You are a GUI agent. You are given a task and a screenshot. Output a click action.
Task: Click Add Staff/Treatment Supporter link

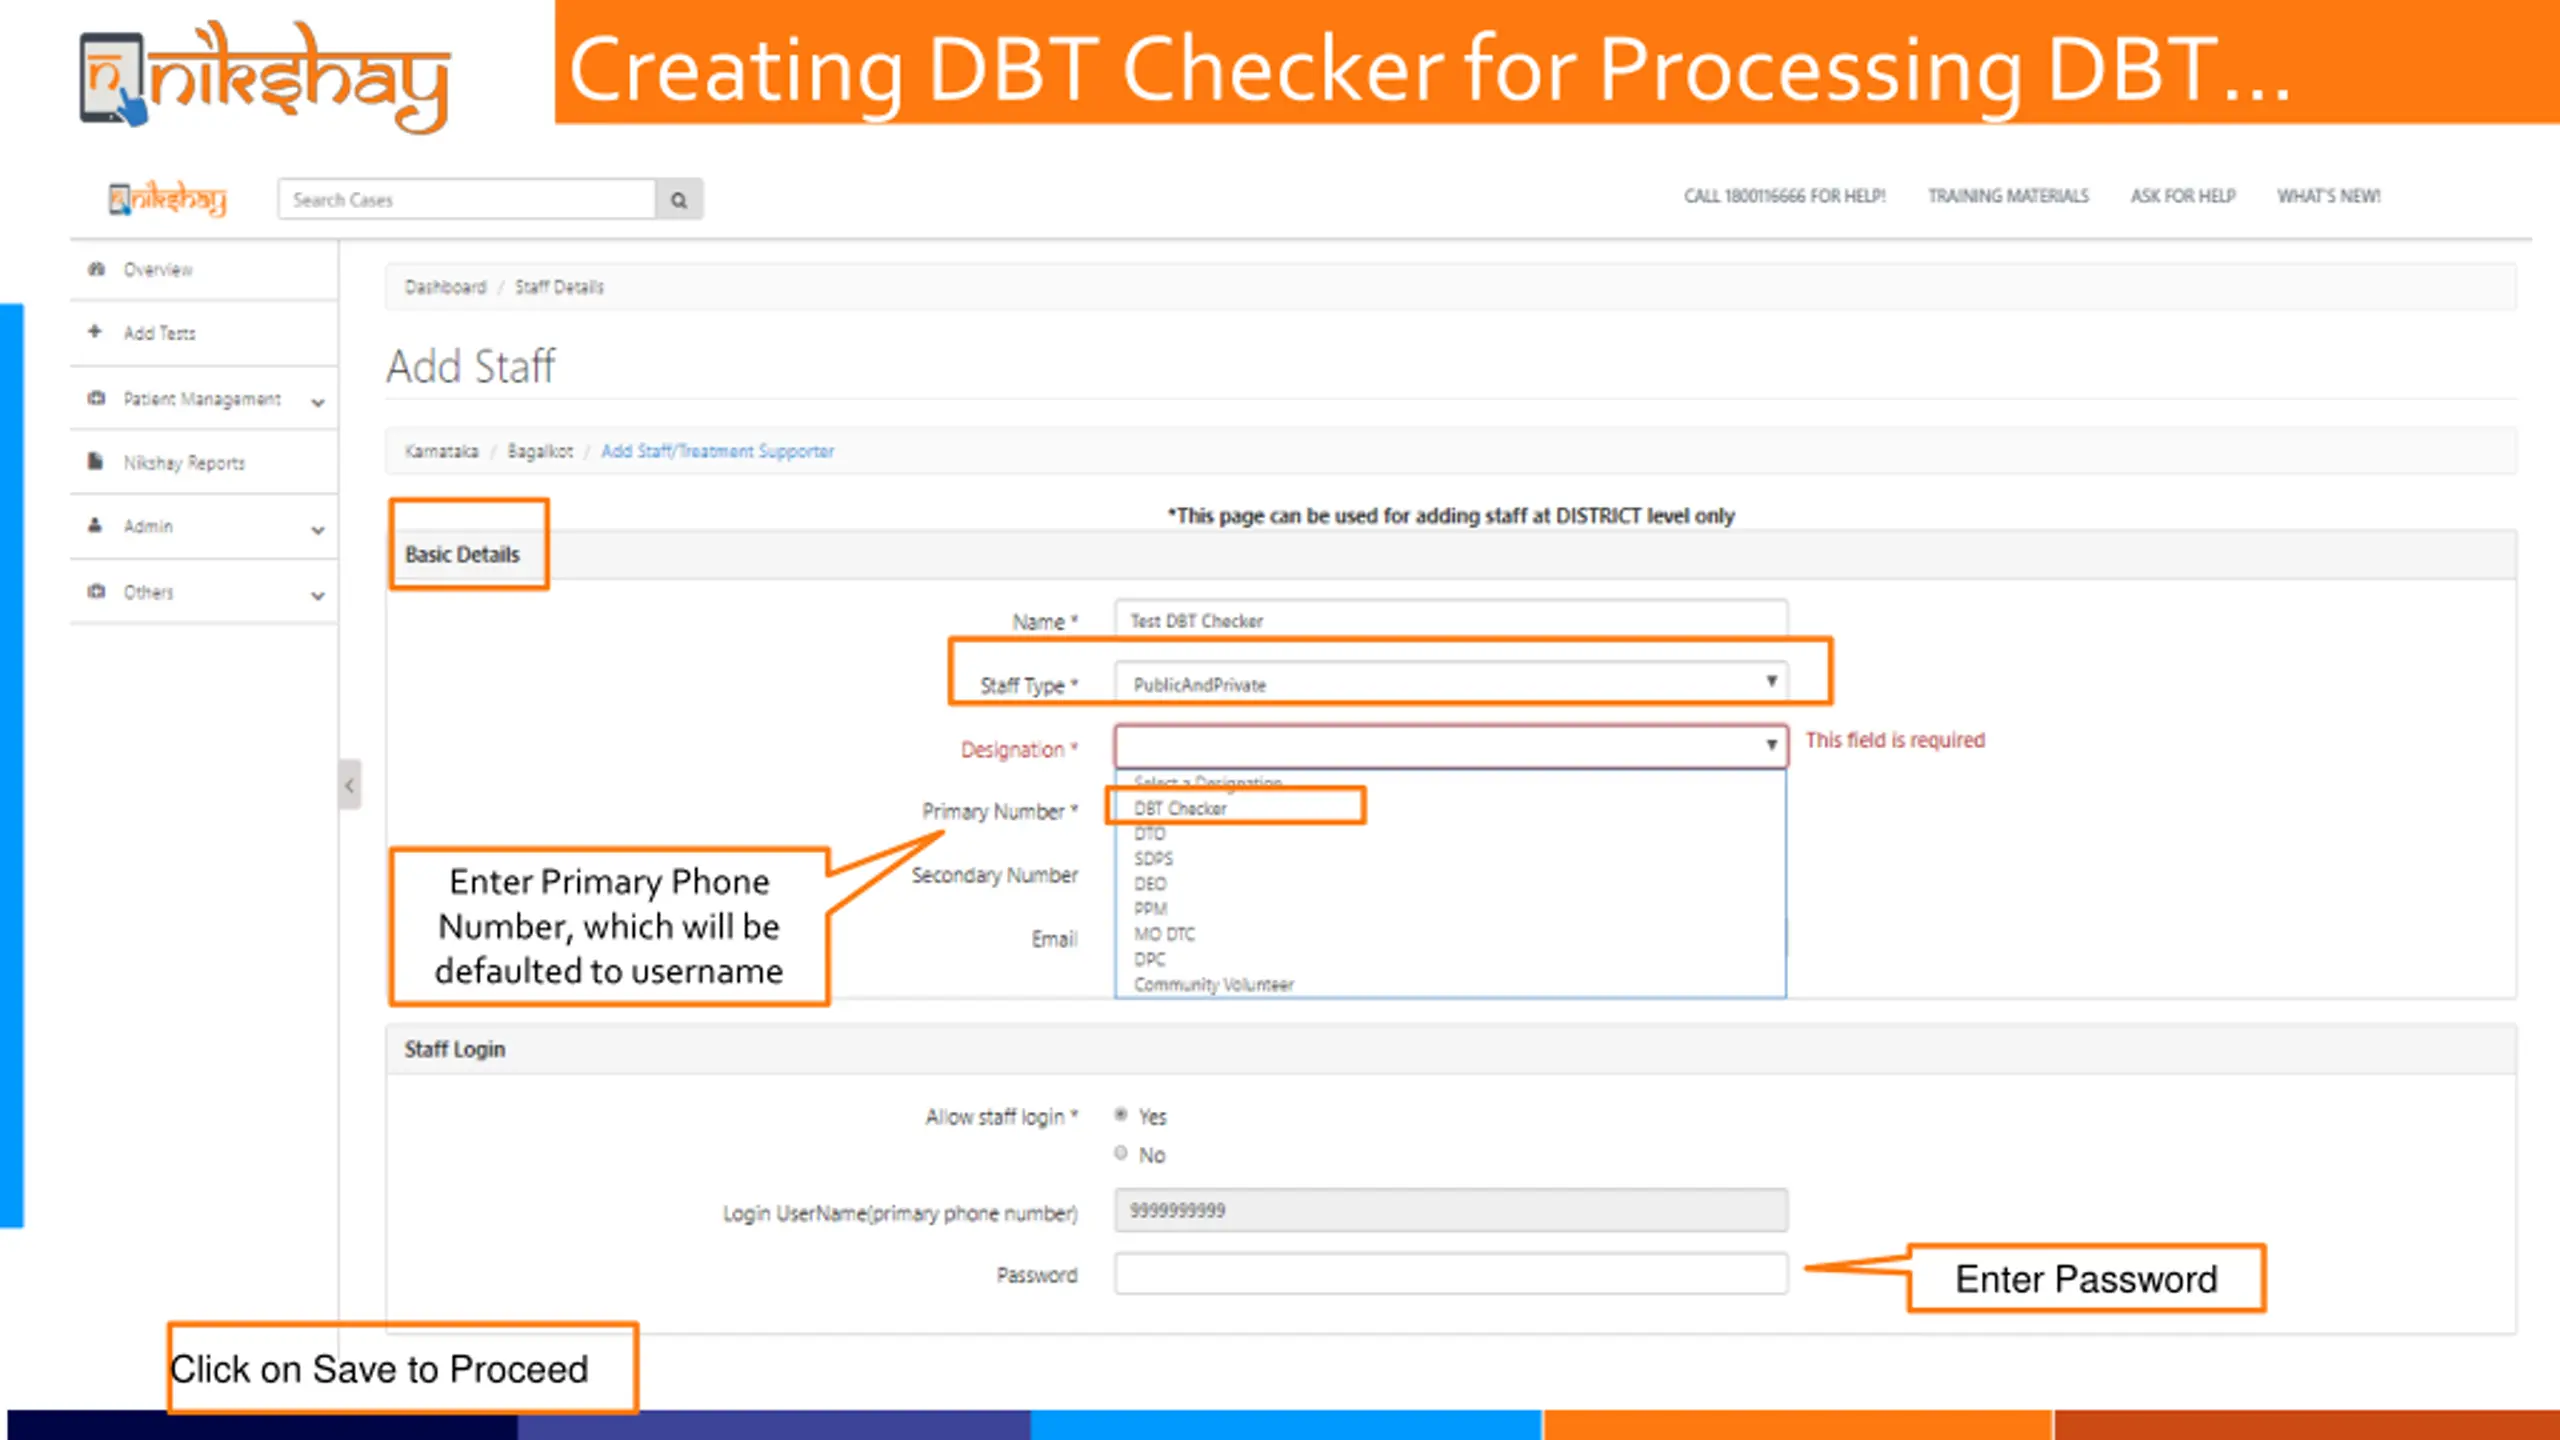click(x=717, y=451)
